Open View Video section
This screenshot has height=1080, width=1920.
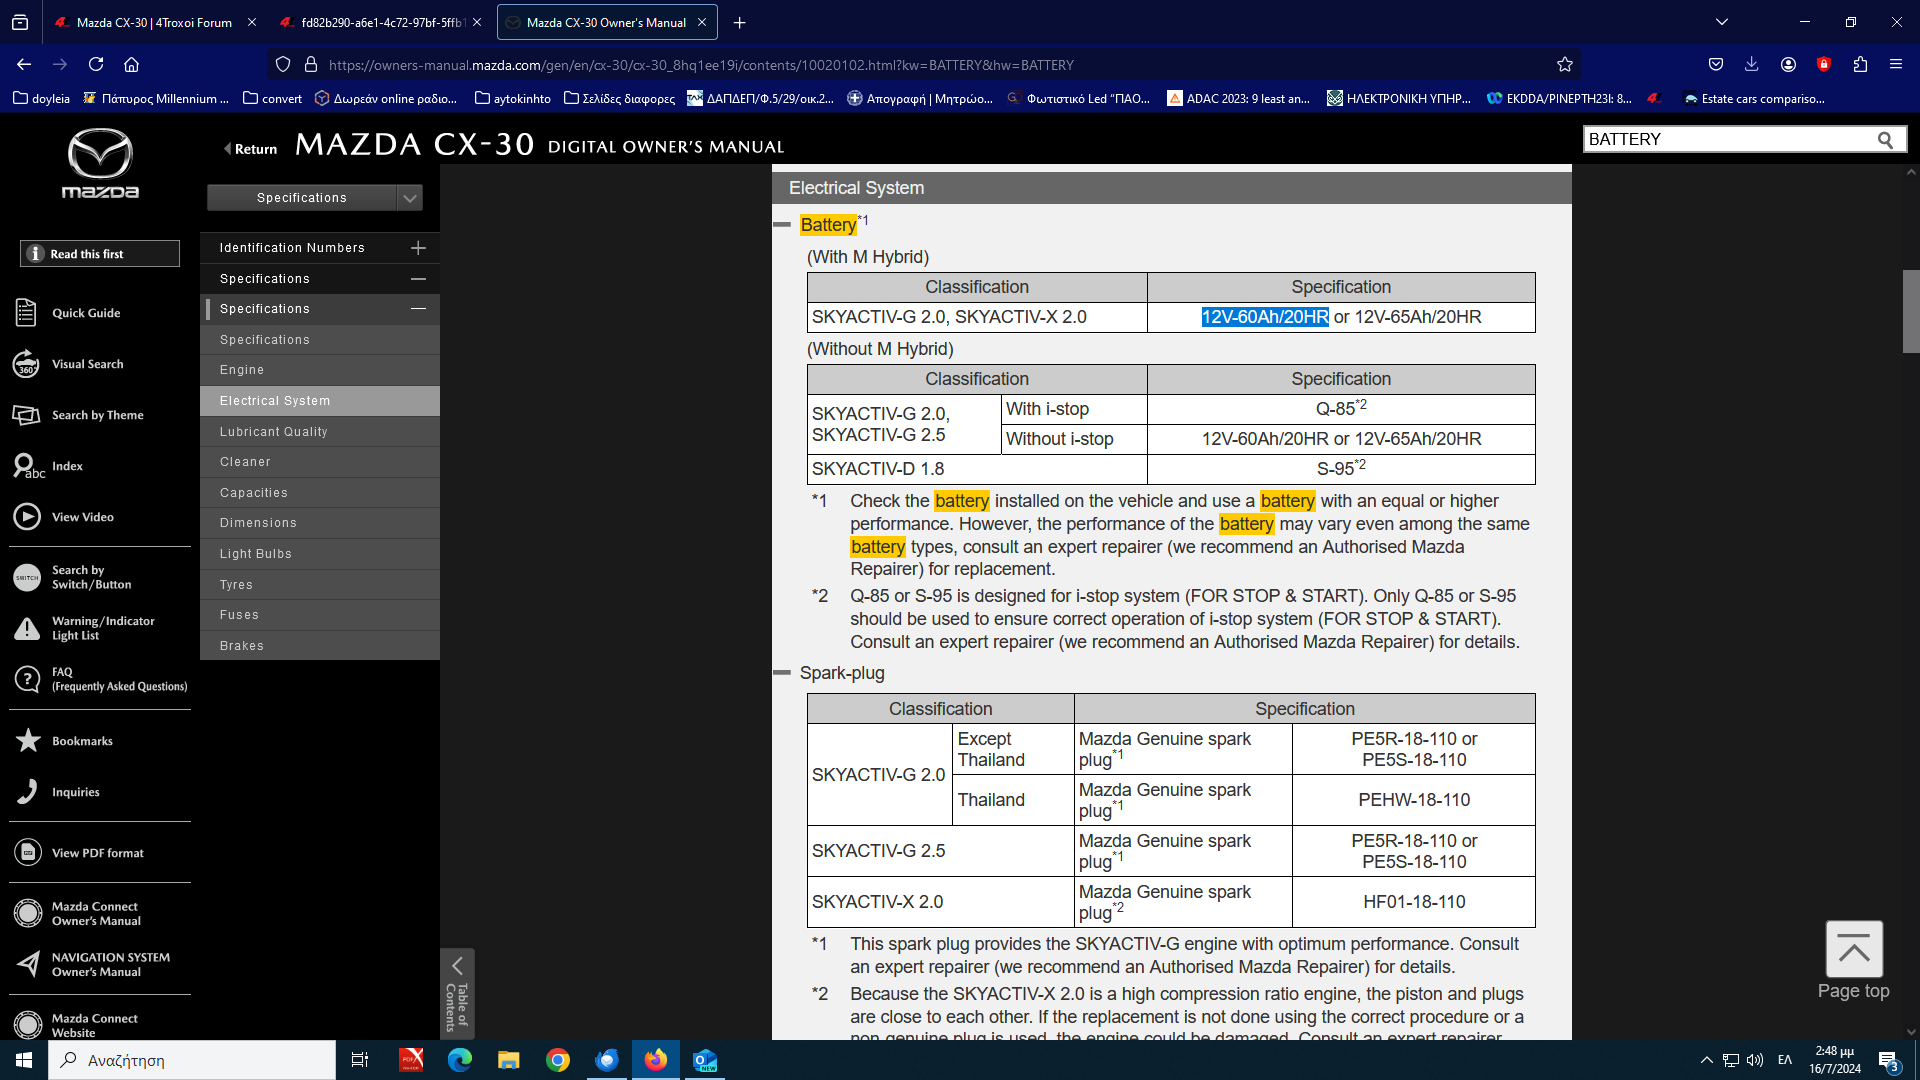pos(64,517)
